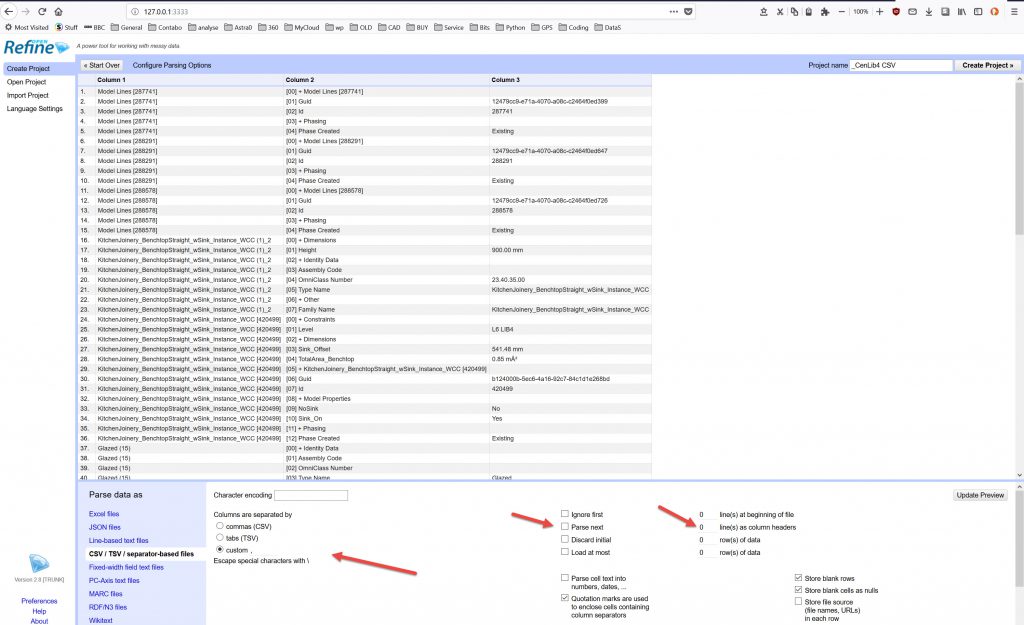Click the browser reload button

[x=40, y=11]
